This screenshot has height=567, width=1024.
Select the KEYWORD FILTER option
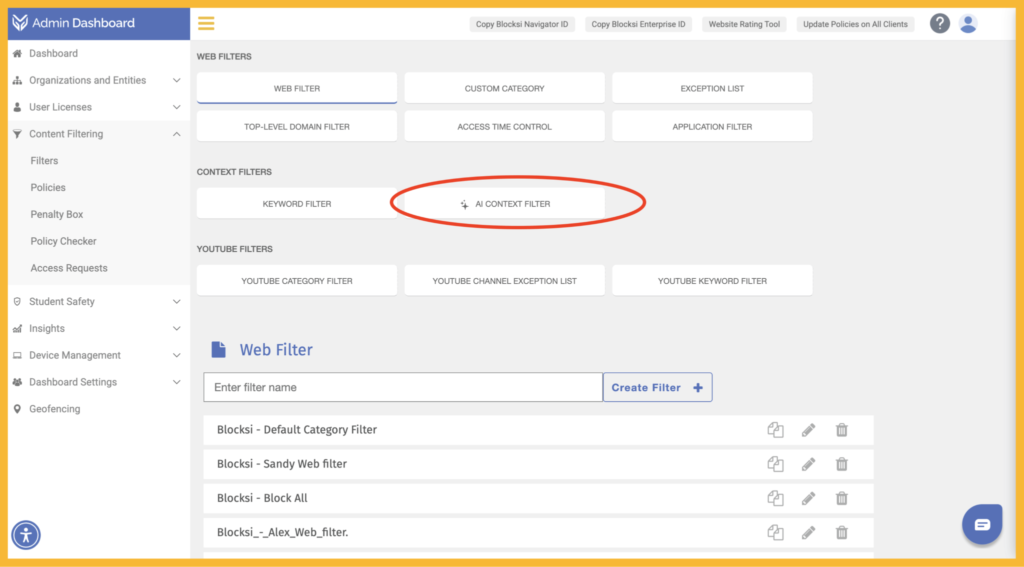click(x=296, y=204)
